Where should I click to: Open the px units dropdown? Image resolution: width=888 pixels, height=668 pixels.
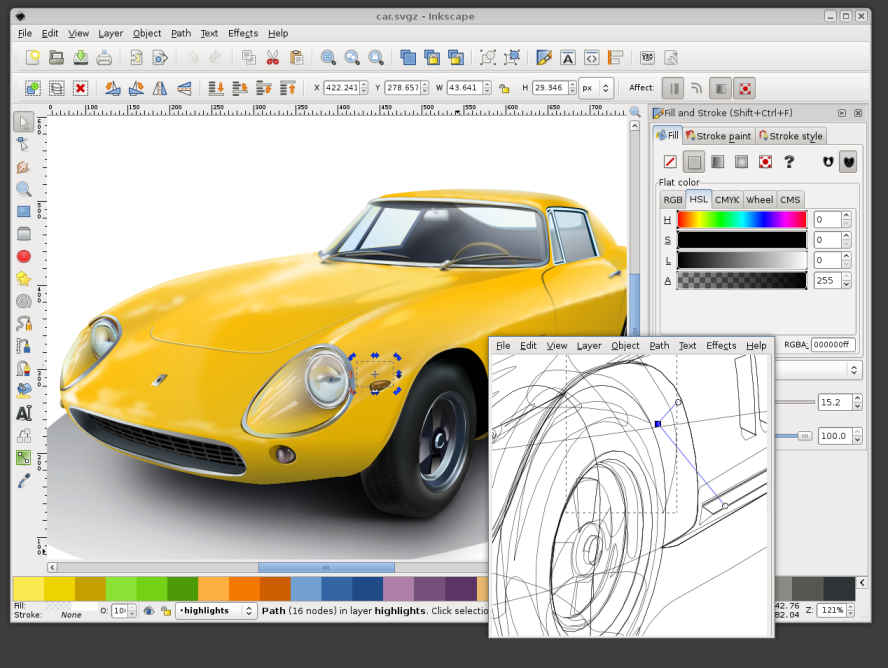coord(596,88)
